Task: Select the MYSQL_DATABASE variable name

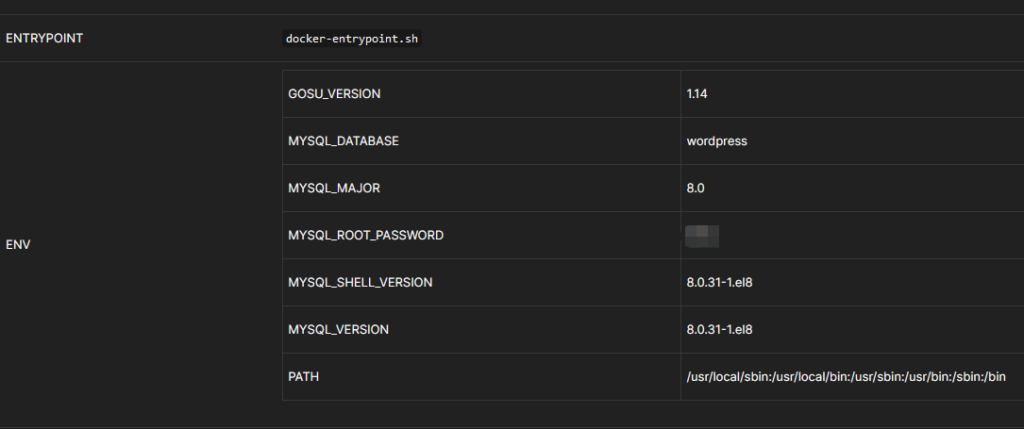Action: [x=343, y=141]
